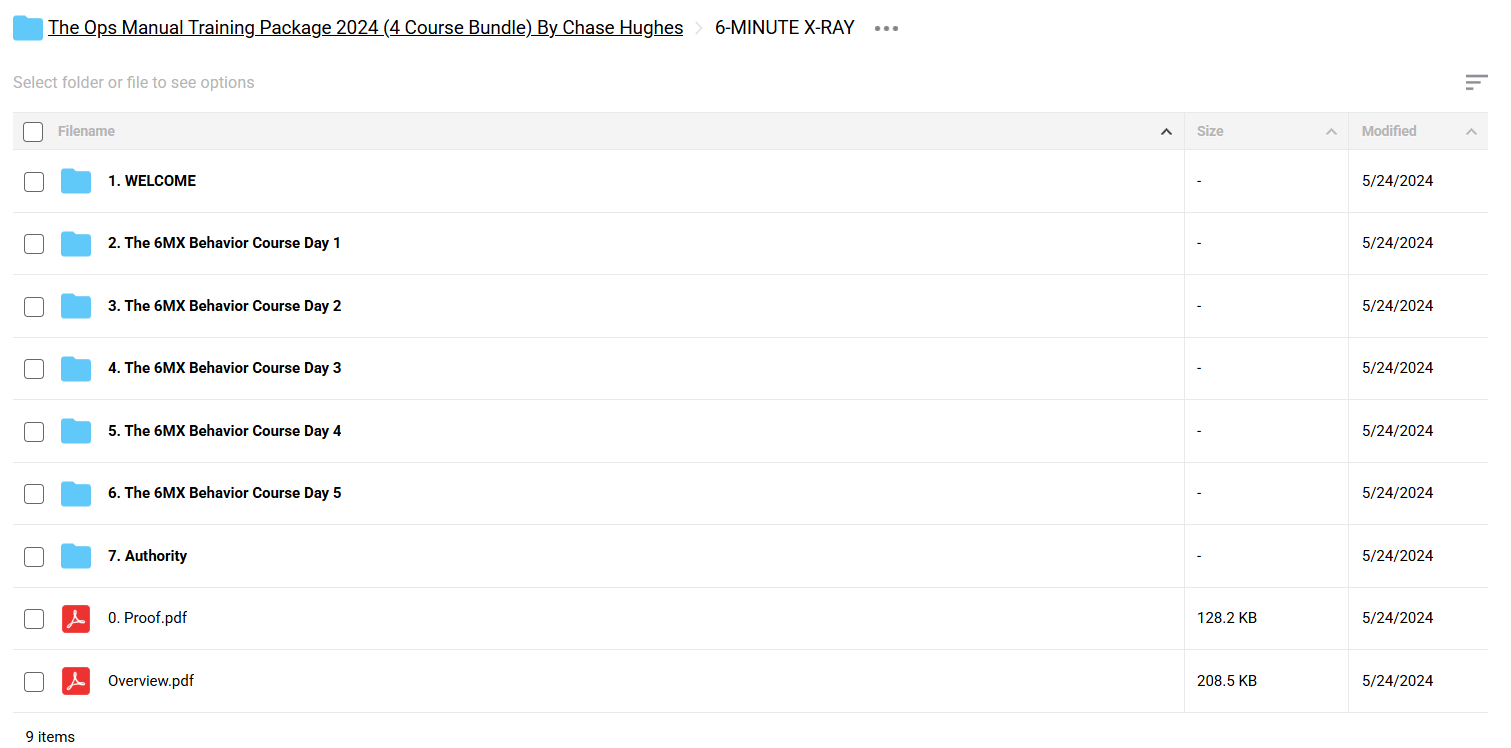Toggle sort arrow in the Modified column

(1471, 131)
